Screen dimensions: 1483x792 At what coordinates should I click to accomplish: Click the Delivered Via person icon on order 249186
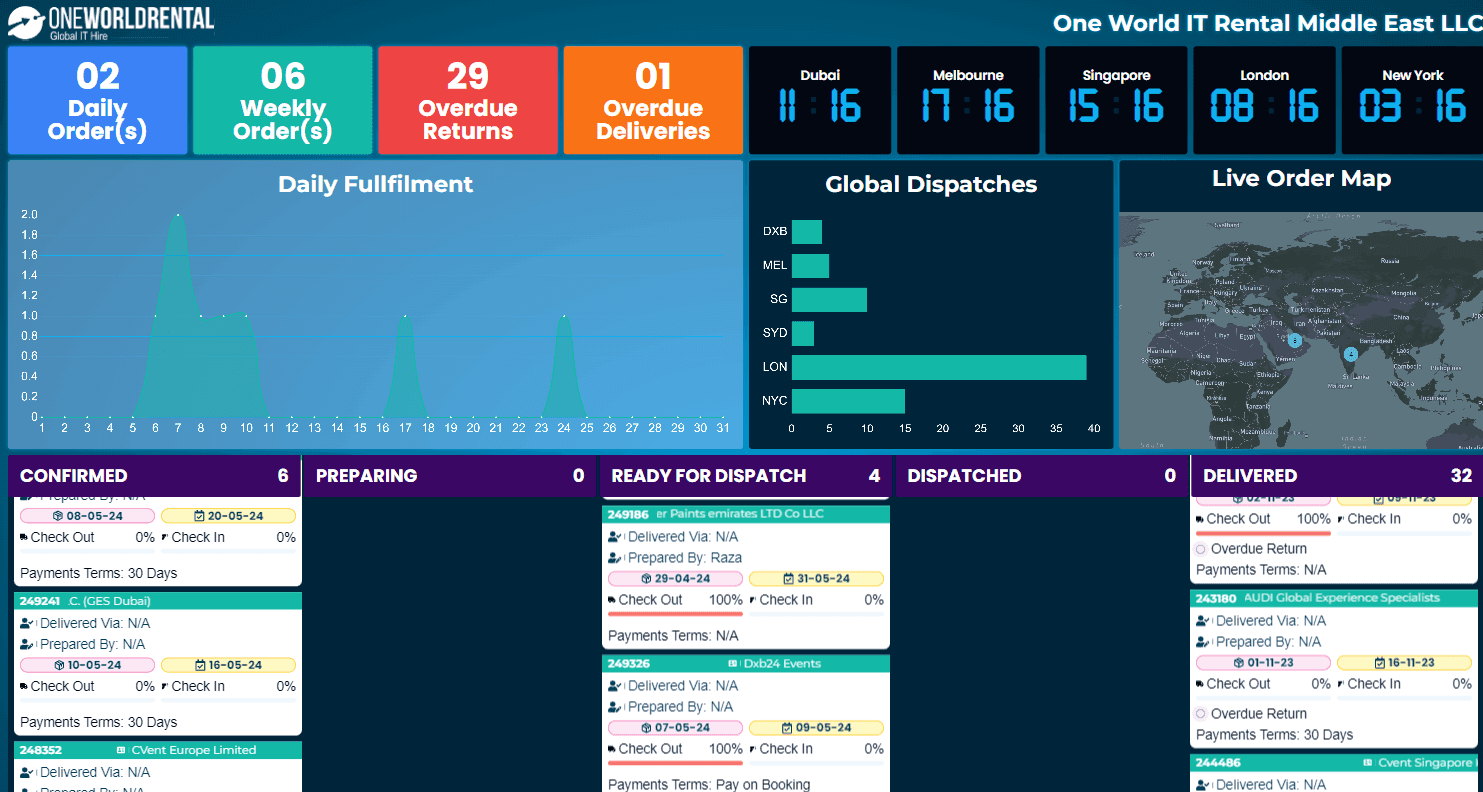(x=613, y=536)
